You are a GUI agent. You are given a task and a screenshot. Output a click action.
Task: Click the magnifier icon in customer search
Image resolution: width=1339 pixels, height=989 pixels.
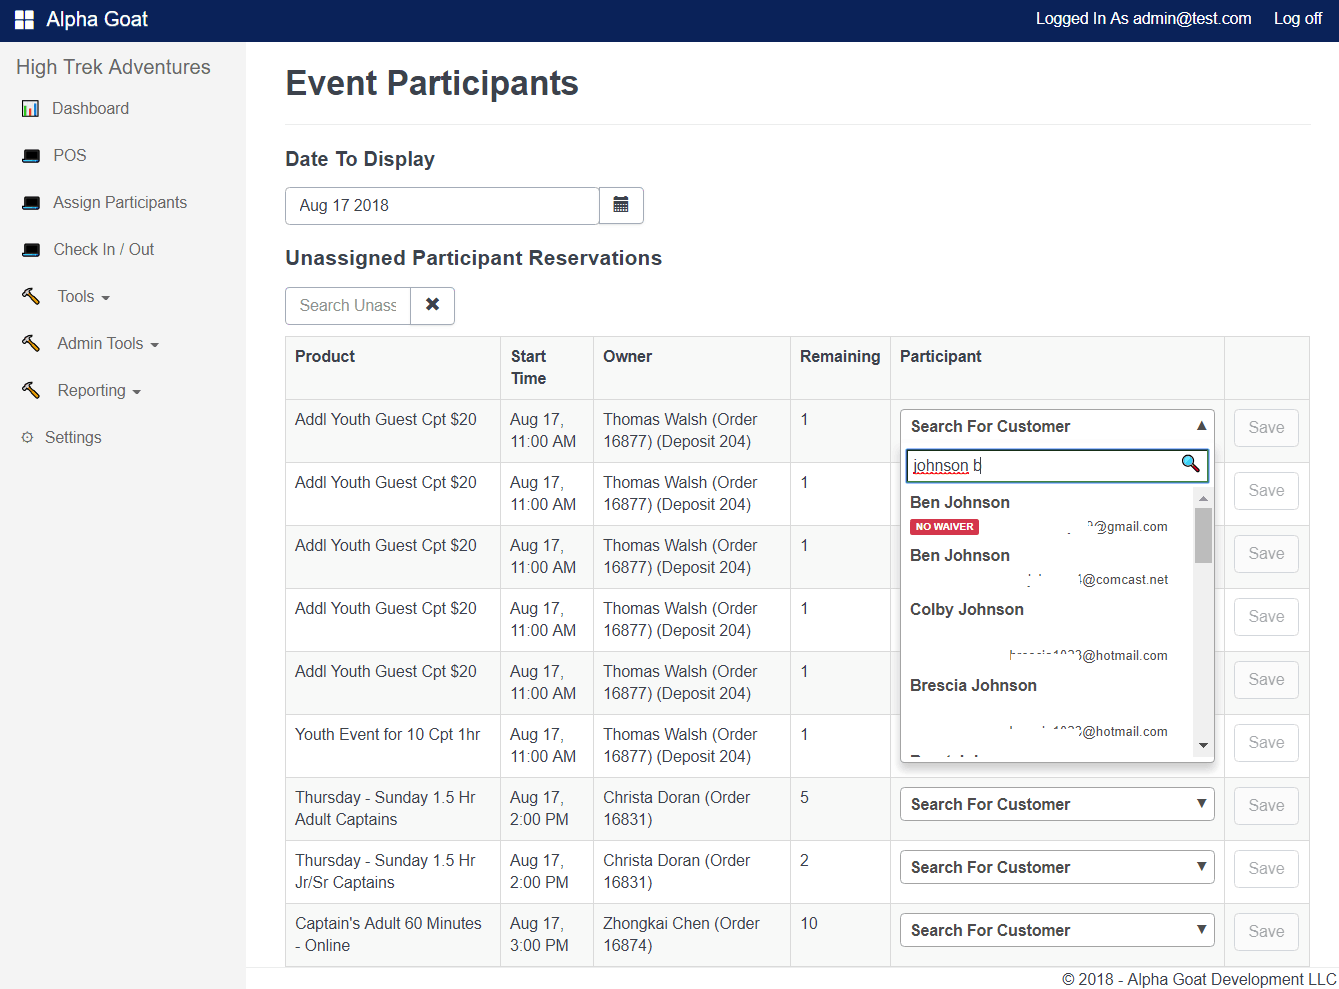(1190, 464)
